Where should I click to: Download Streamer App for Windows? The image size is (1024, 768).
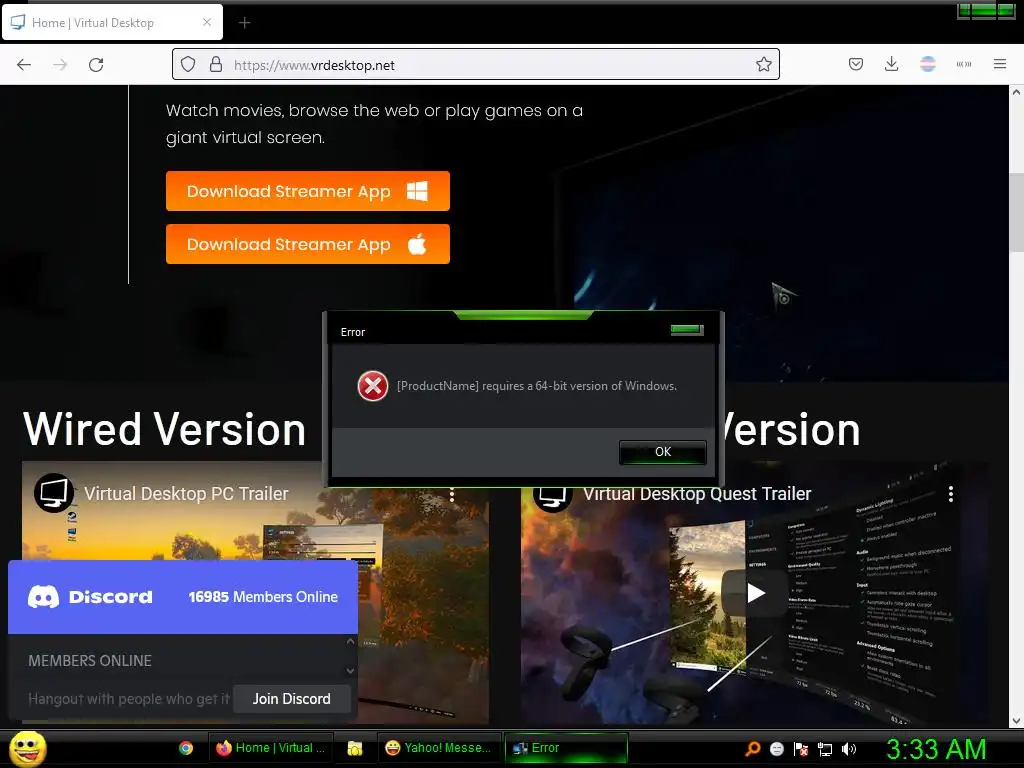tap(308, 191)
